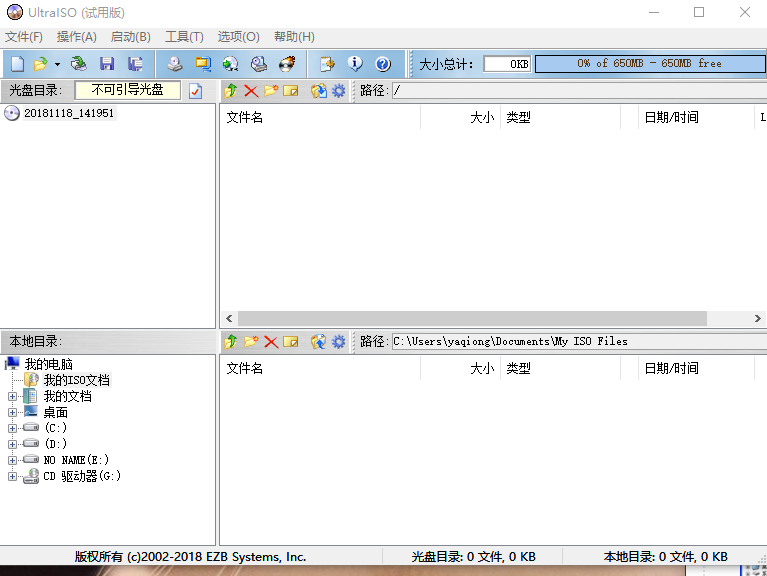
Task: Click New folder icon in disc pane
Action: (271, 90)
